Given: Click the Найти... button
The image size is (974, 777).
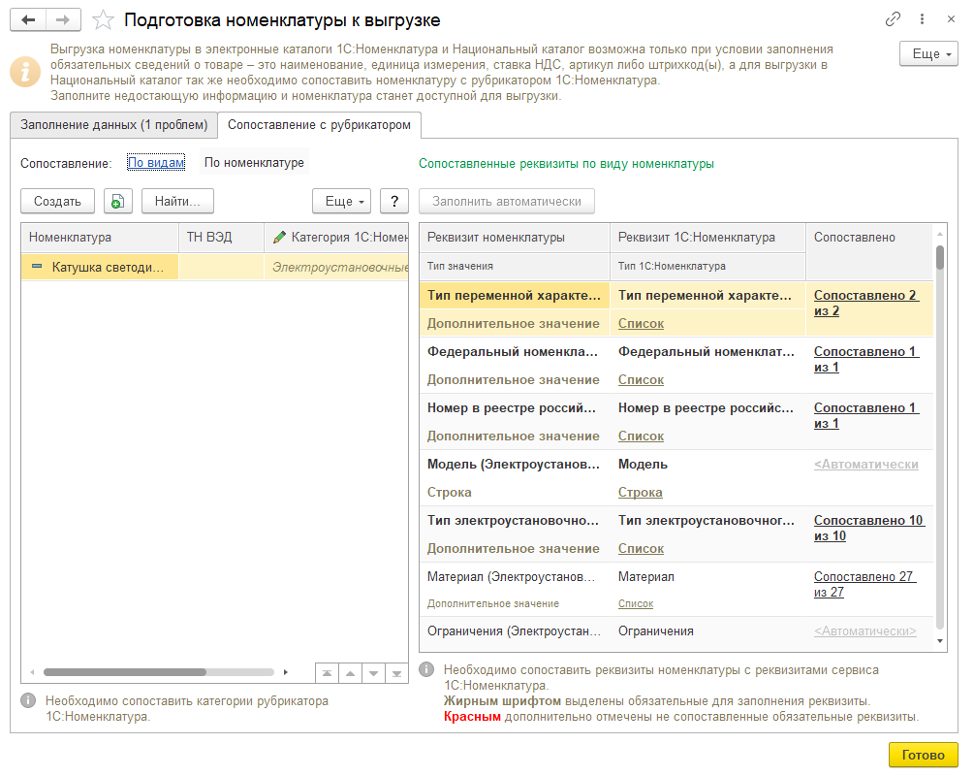Looking at the screenshot, I should click(178, 201).
